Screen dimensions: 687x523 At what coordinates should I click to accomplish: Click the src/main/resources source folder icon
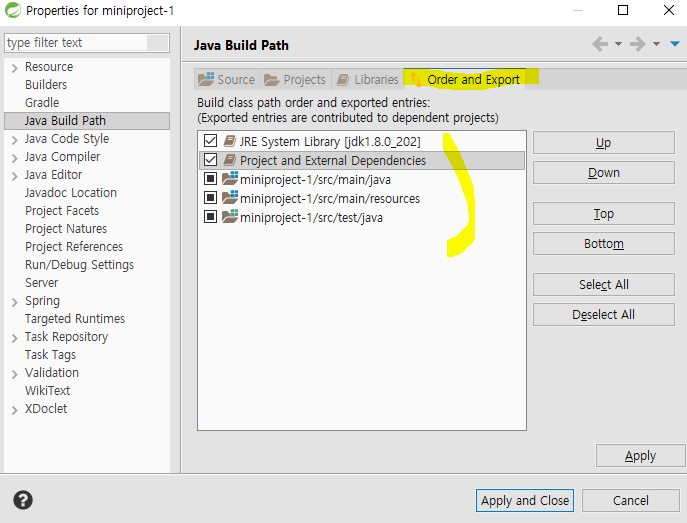tap(230, 198)
